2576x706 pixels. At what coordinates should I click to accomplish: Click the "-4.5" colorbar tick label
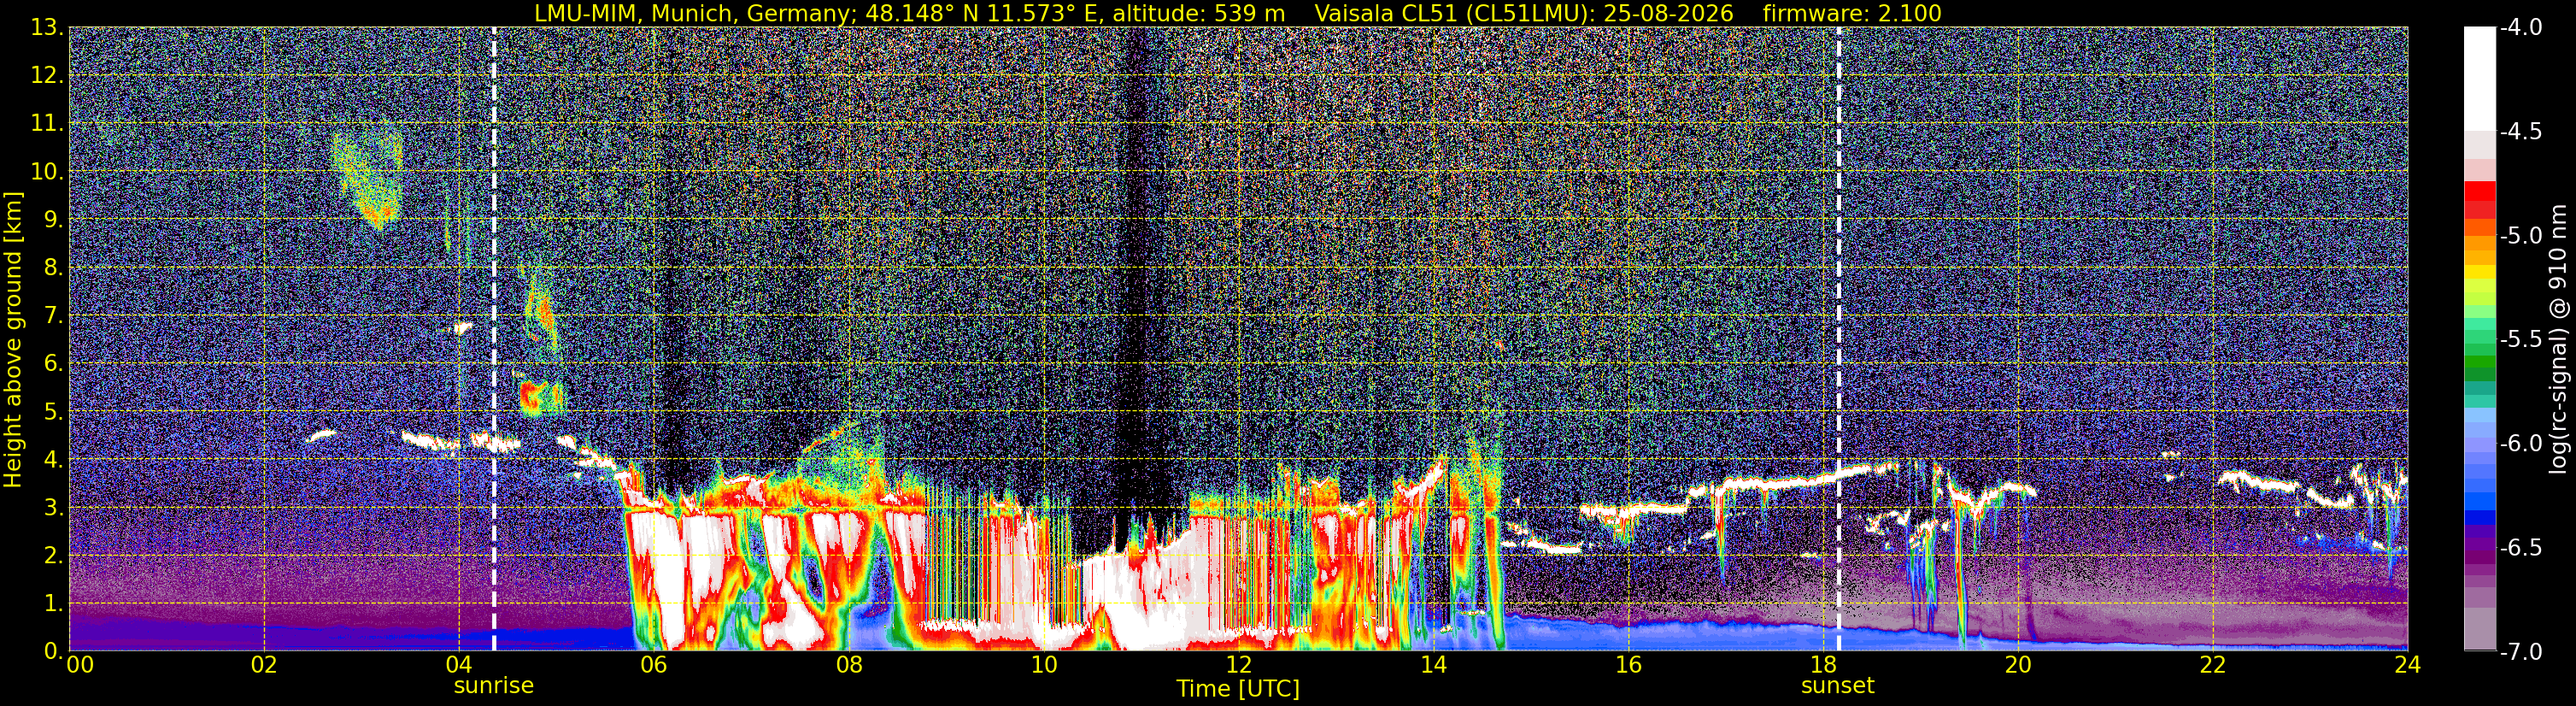click(x=2521, y=131)
